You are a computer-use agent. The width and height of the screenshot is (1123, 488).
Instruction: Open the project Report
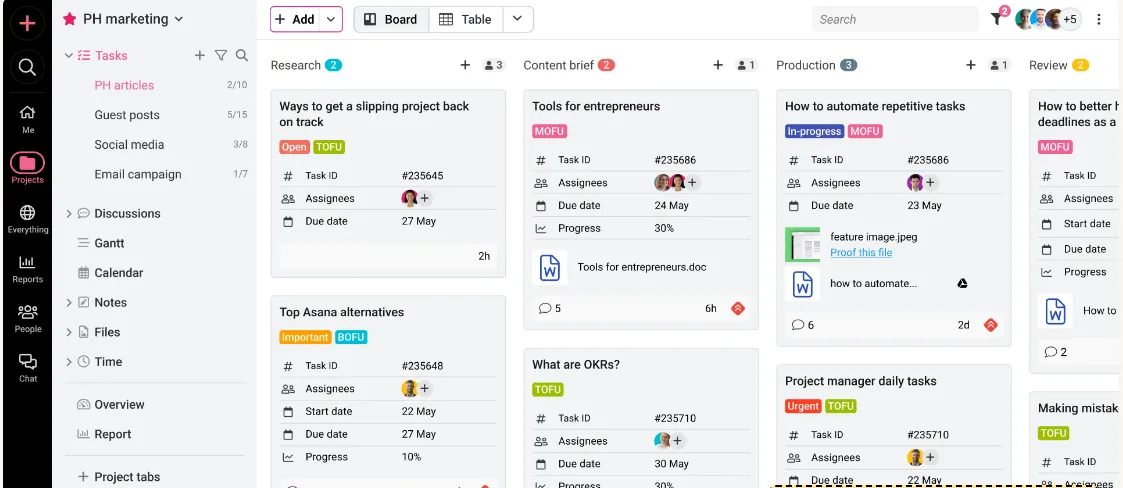coord(112,434)
